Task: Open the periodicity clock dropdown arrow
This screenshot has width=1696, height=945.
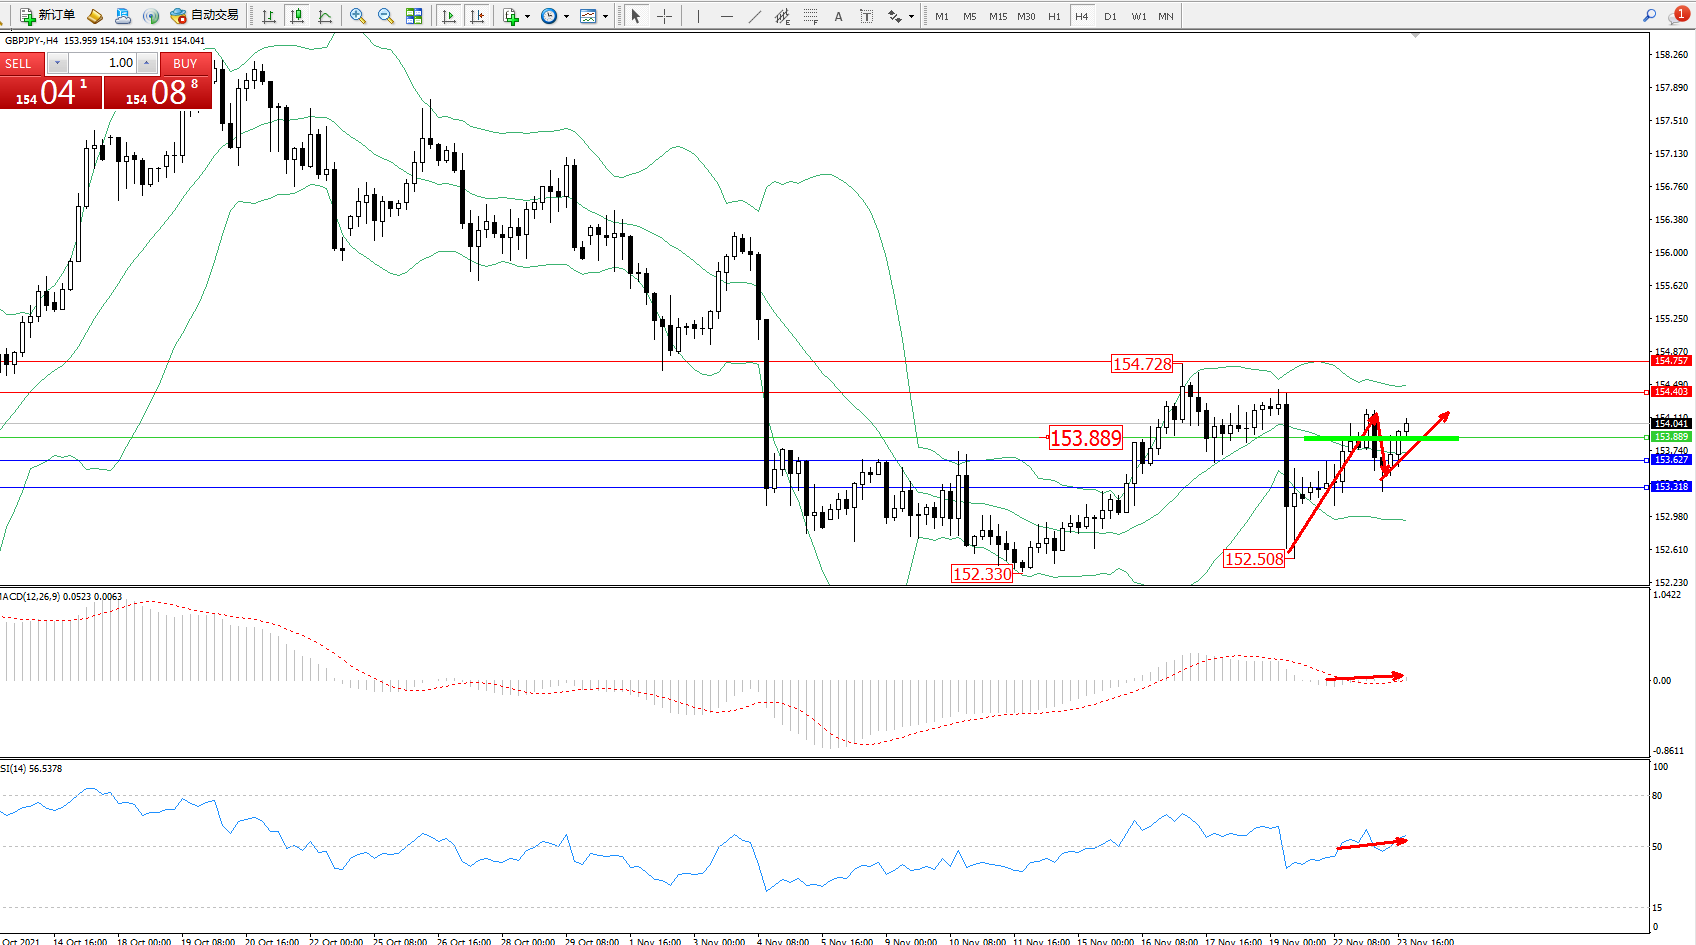Action: coord(566,17)
